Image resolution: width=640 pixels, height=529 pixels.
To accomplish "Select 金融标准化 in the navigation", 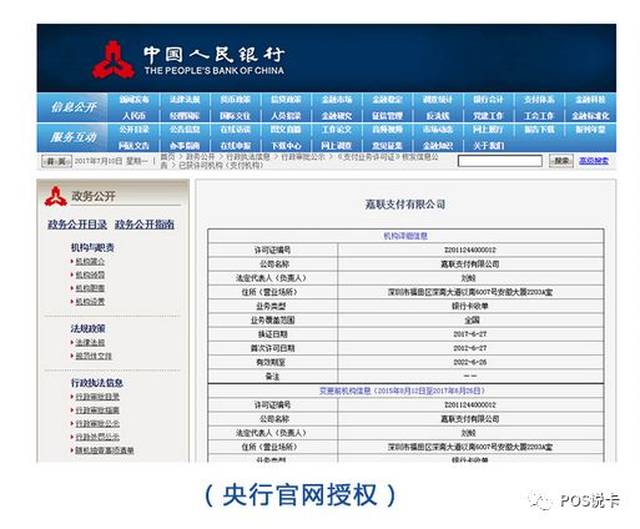I will (590, 116).
